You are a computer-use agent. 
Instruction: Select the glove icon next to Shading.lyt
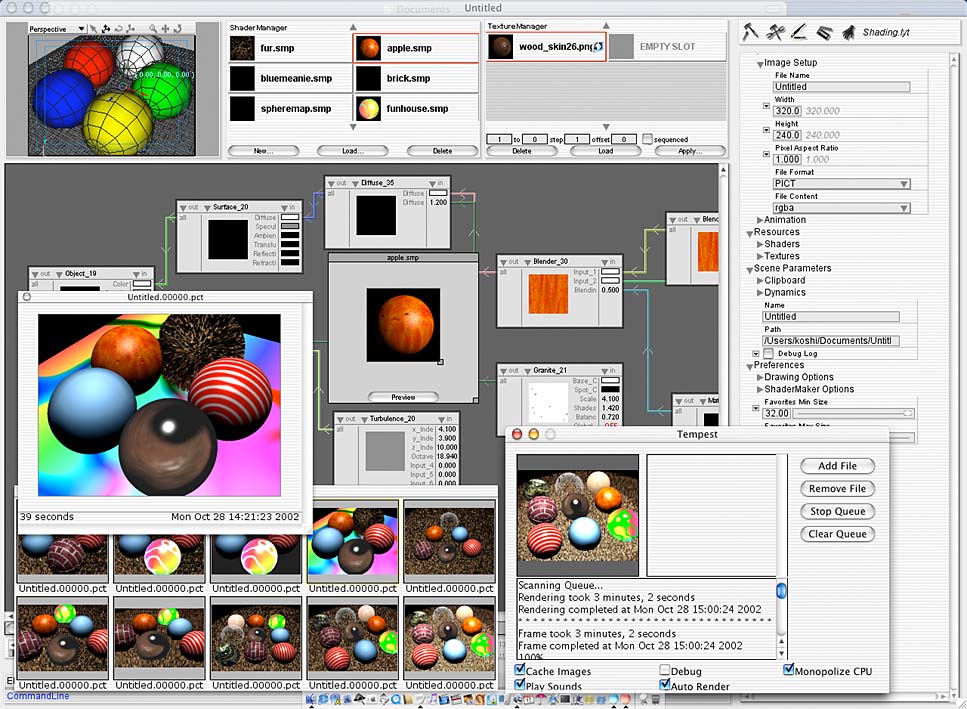pos(848,32)
